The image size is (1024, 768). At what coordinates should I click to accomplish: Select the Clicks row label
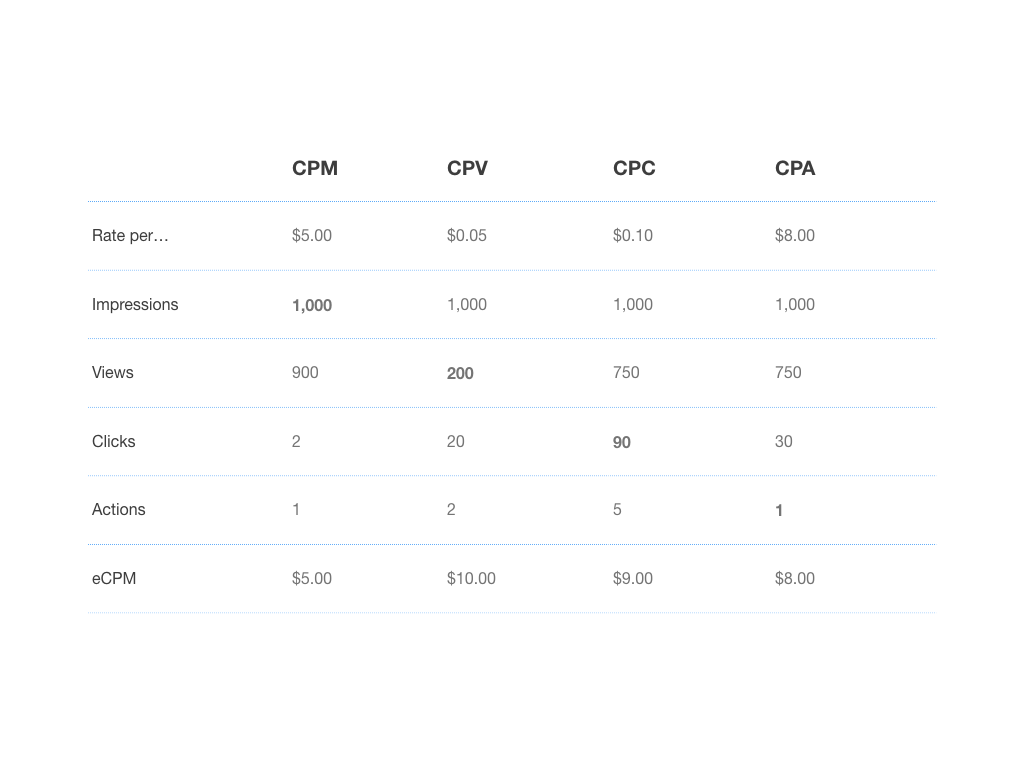pos(113,441)
